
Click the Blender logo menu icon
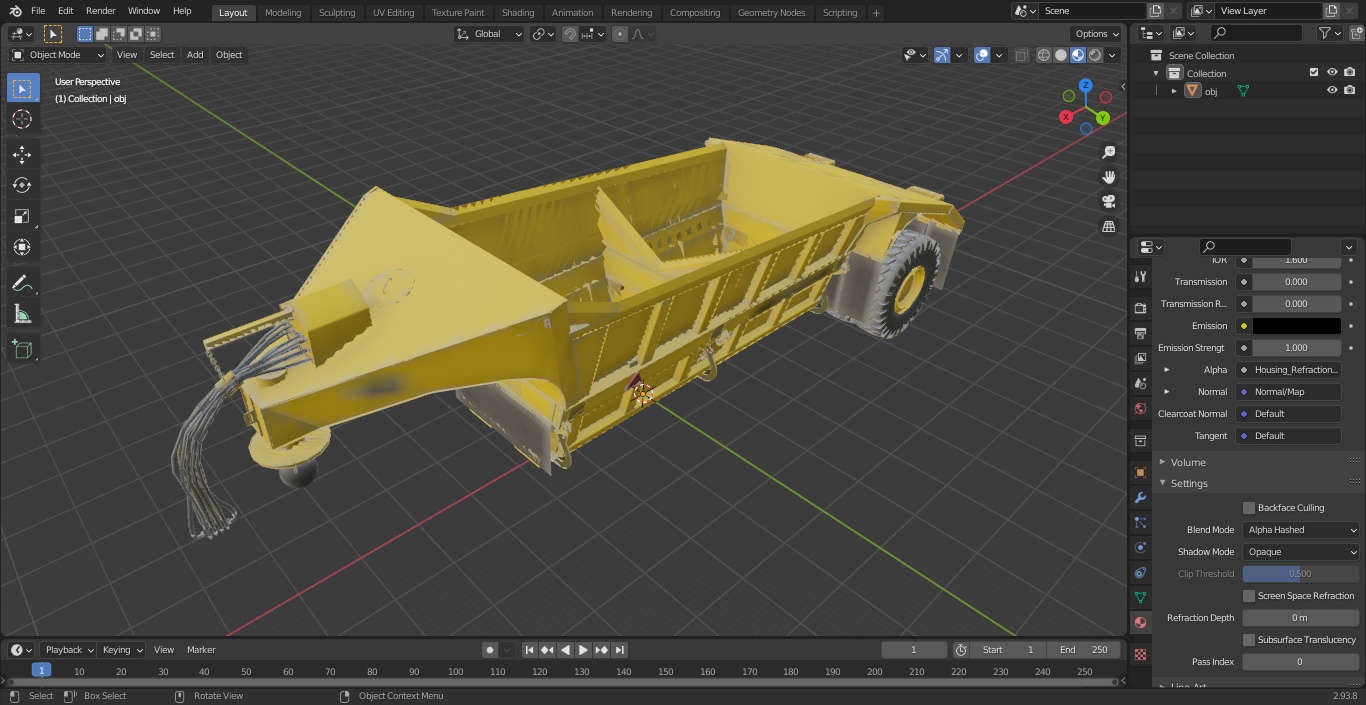tap(15, 11)
